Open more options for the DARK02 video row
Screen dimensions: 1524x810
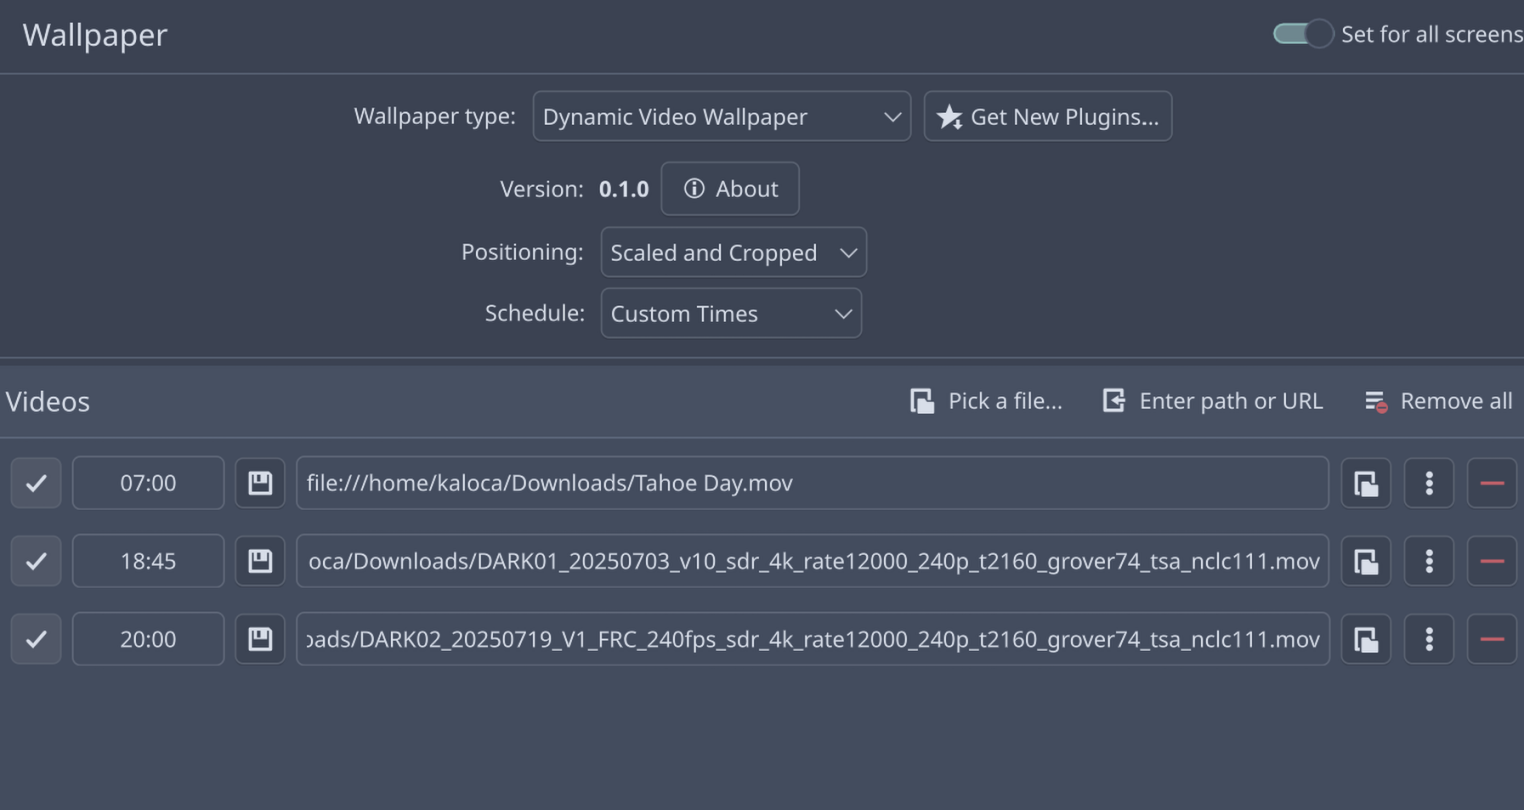(x=1429, y=639)
